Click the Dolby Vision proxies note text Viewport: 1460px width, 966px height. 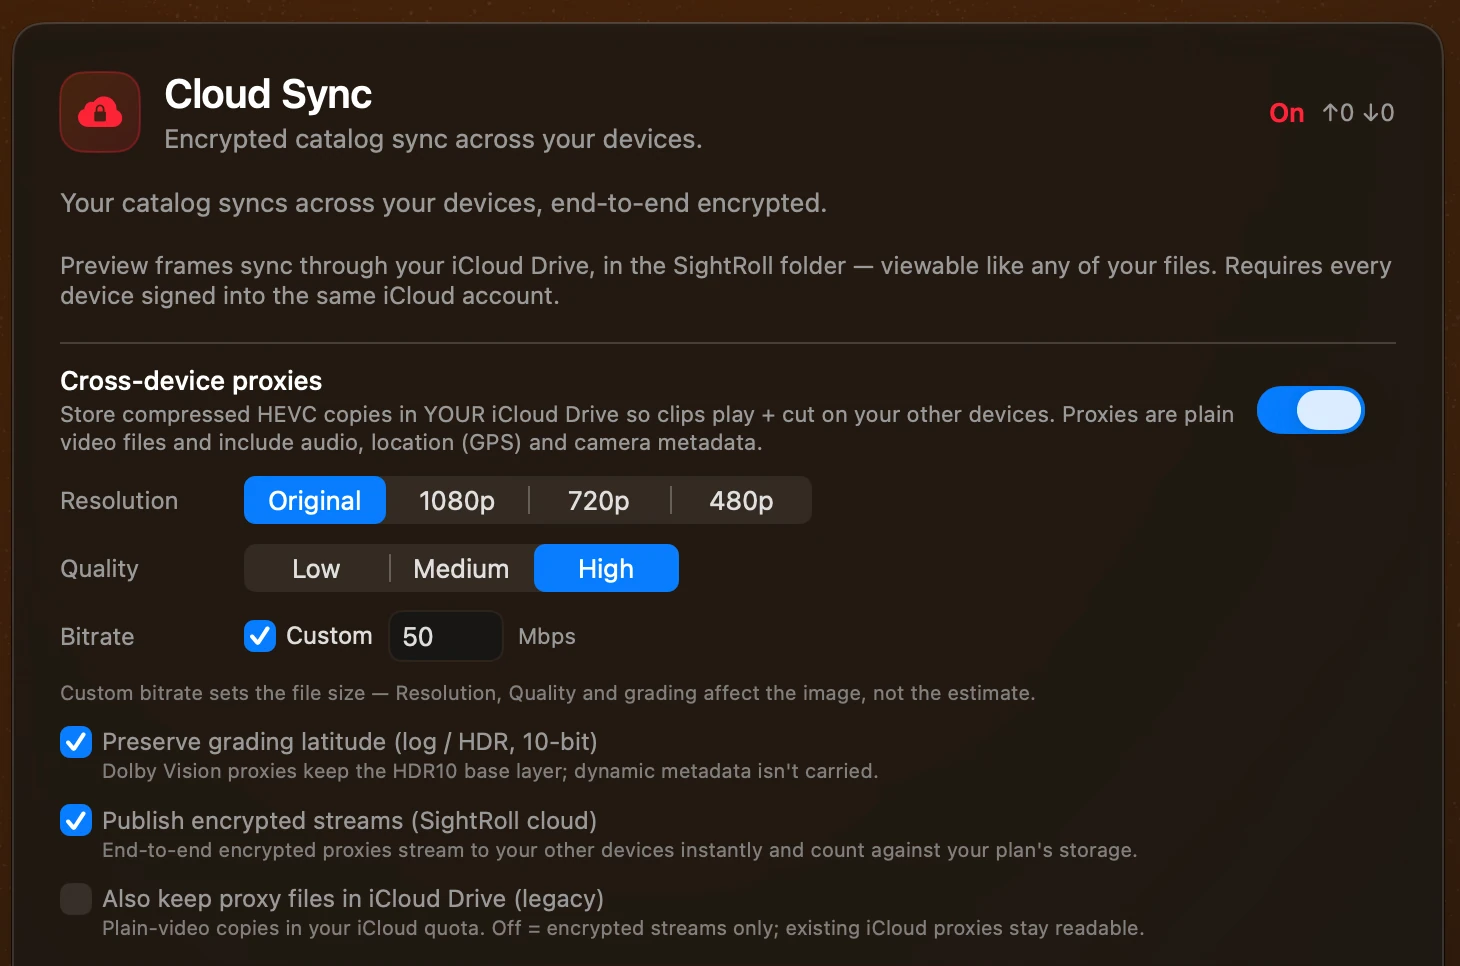[490, 771]
